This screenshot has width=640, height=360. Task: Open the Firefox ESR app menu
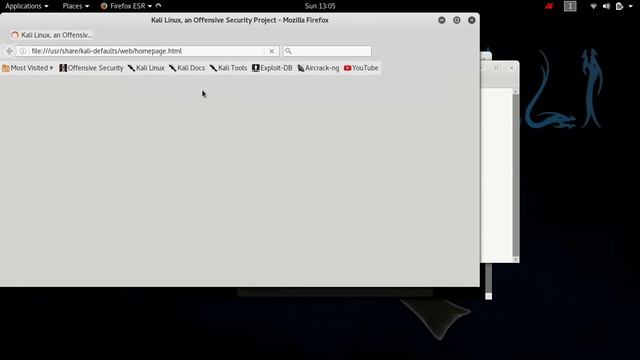coord(127,6)
